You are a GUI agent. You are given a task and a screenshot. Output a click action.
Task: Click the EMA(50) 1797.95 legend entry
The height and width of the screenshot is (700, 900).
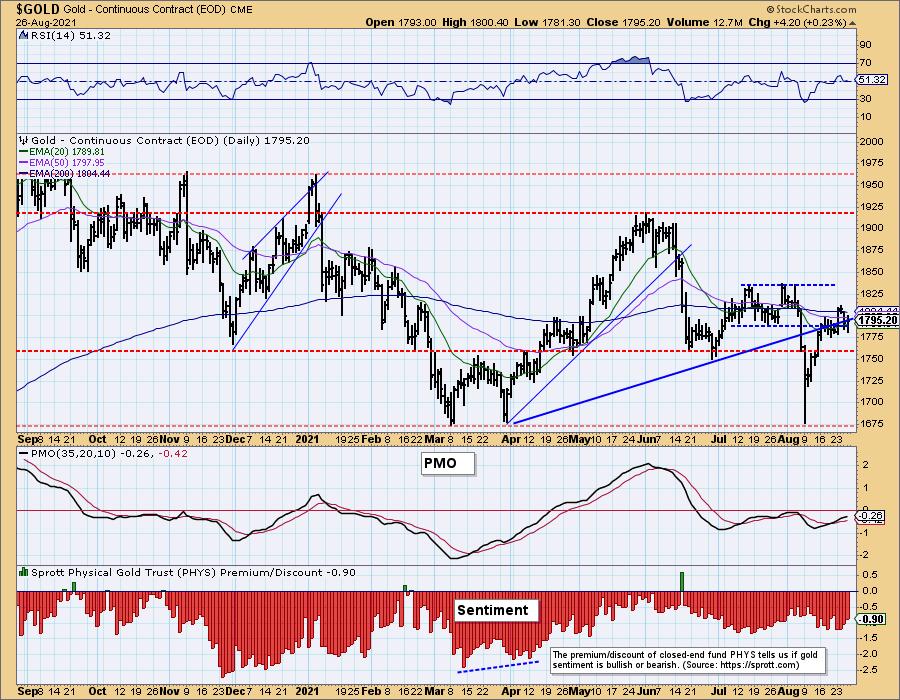coord(63,163)
